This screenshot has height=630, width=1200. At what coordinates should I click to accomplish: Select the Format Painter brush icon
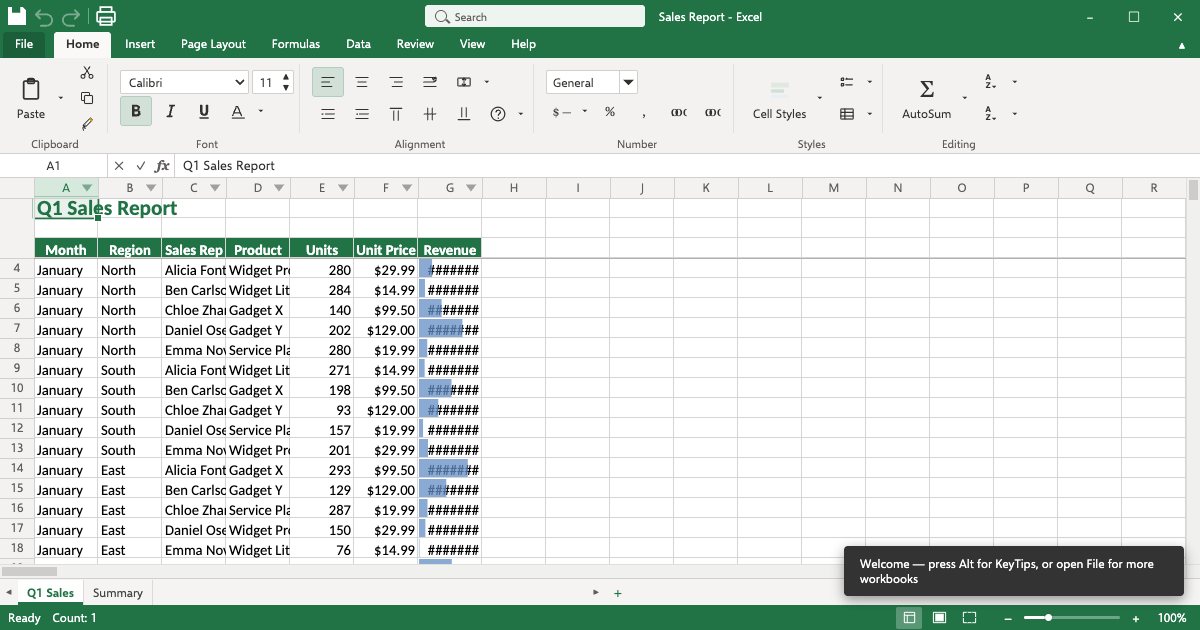(87, 124)
